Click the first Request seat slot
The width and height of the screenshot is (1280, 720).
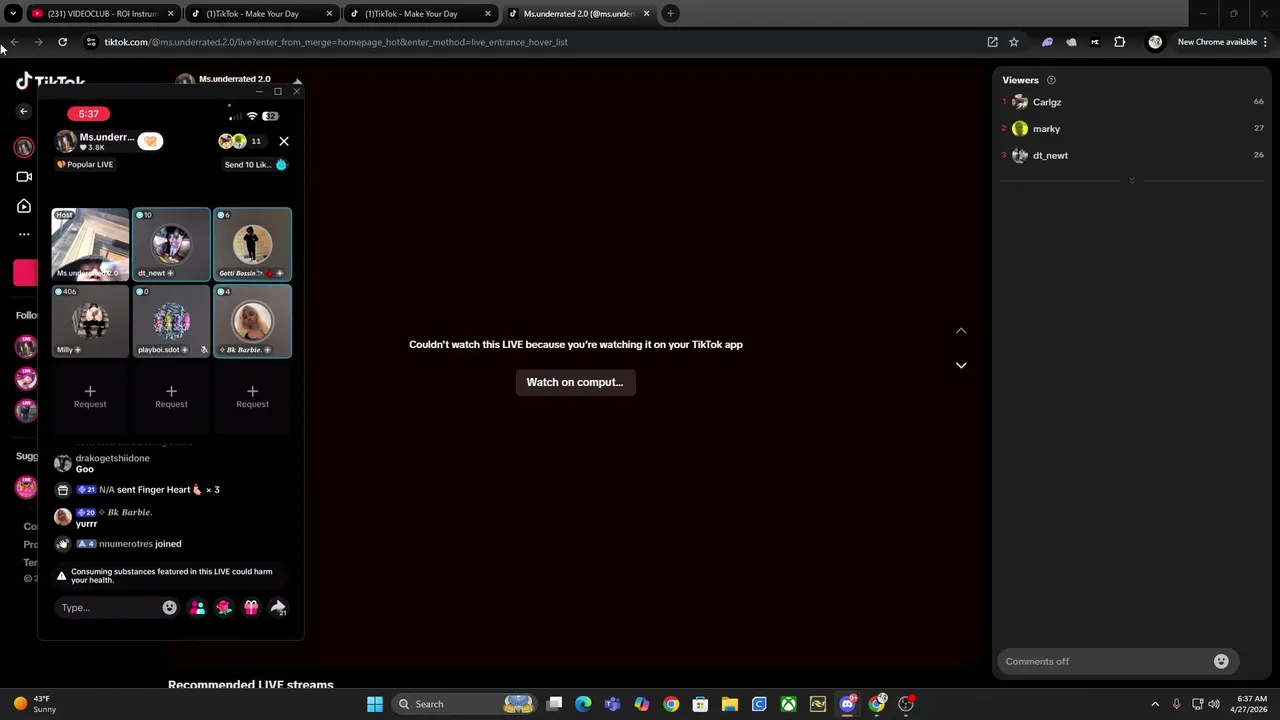(x=90, y=396)
